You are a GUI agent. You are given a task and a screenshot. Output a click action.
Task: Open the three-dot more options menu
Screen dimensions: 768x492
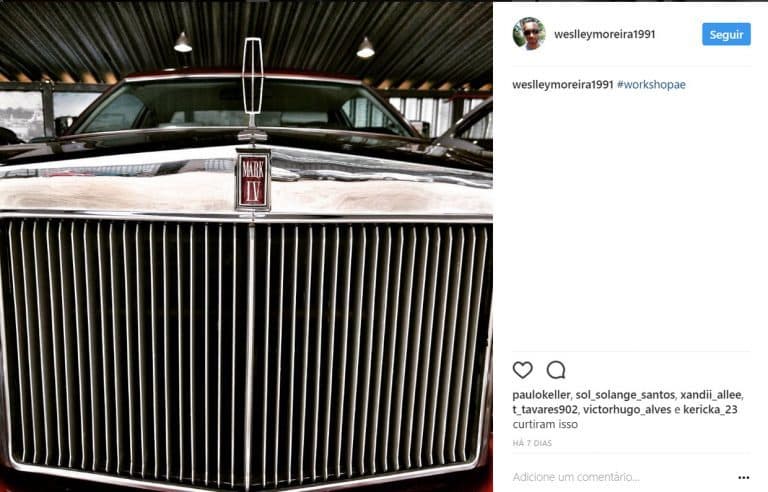tap(744, 477)
